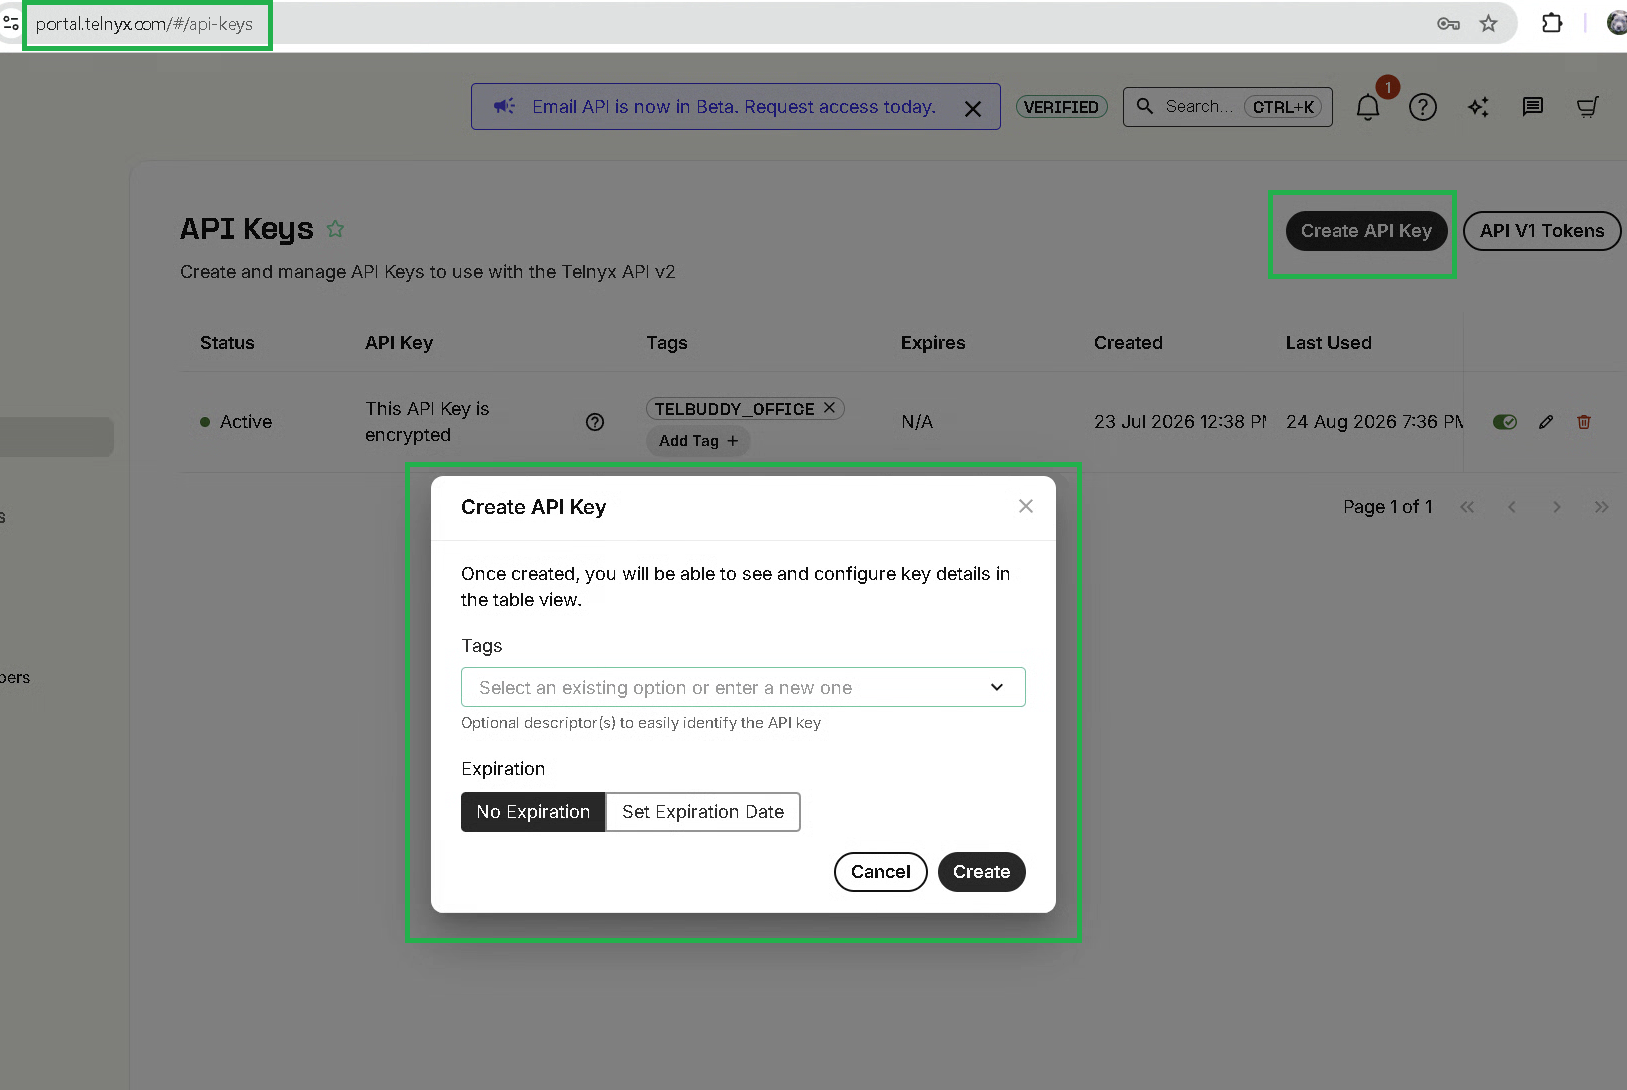
Task: Expand Tags combo box chevron
Action: pyautogui.click(x=997, y=687)
